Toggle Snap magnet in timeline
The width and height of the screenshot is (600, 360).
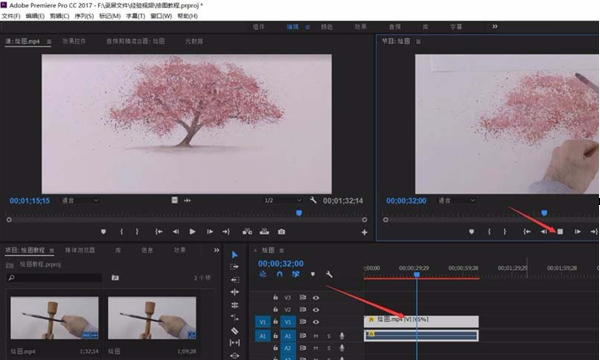pos(280,274)
